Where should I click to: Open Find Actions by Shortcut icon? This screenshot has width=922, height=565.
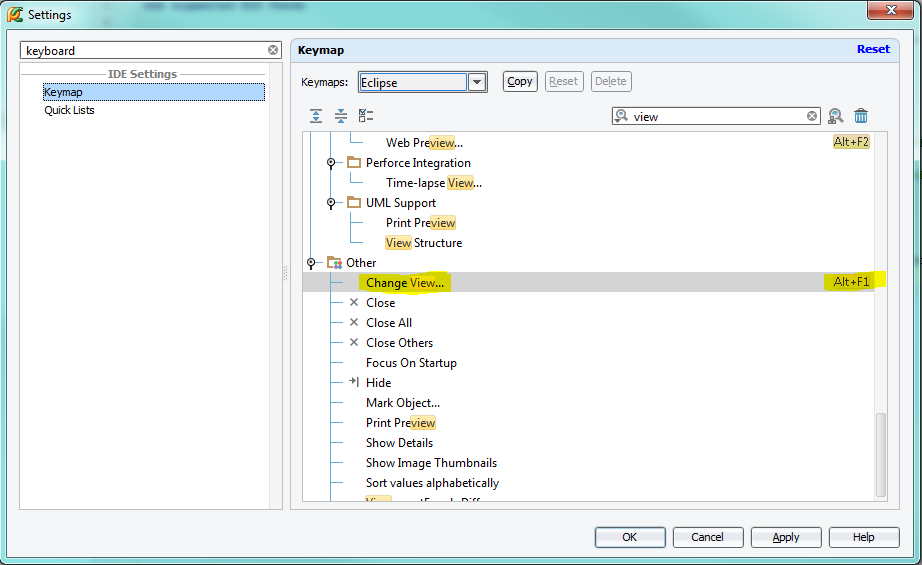coord(835,116)
